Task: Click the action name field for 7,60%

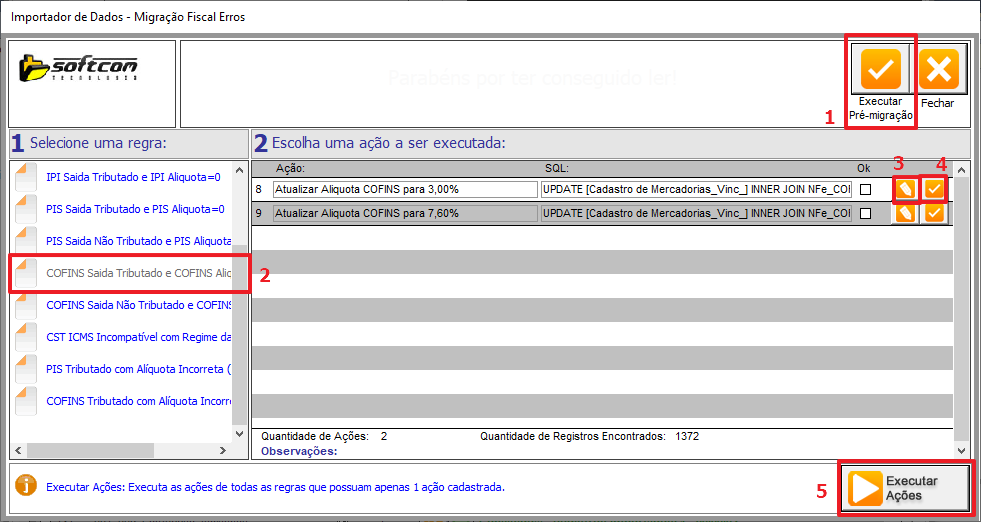Action: 405,213
